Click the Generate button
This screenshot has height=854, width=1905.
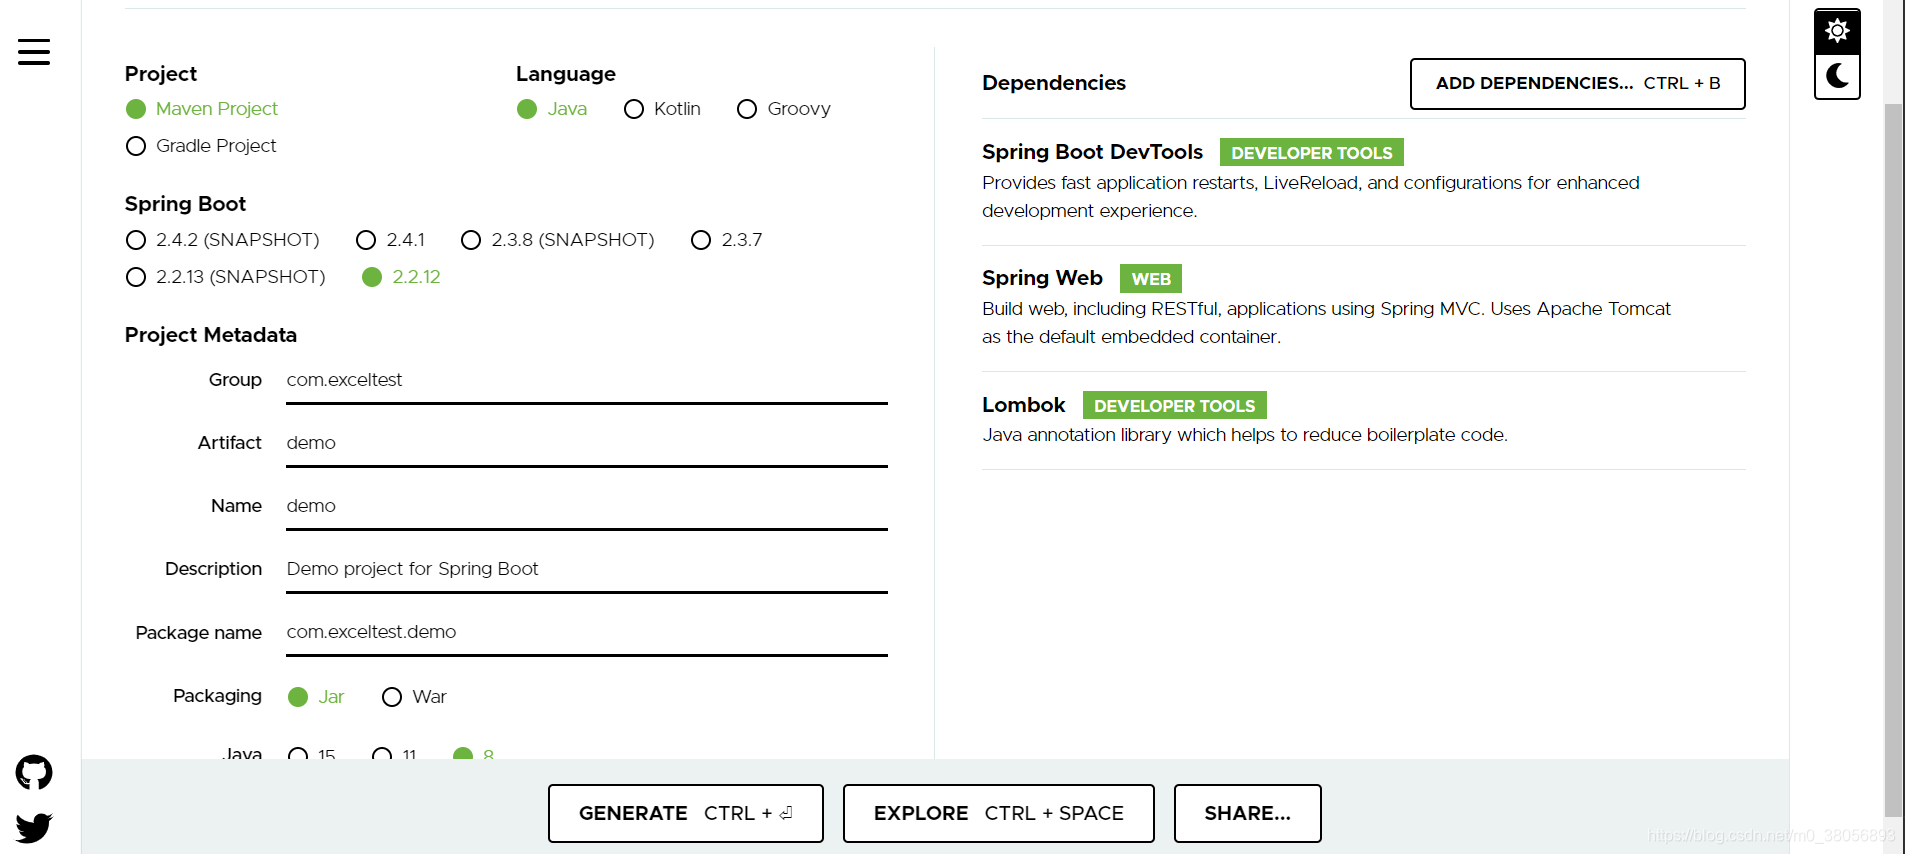686,813
